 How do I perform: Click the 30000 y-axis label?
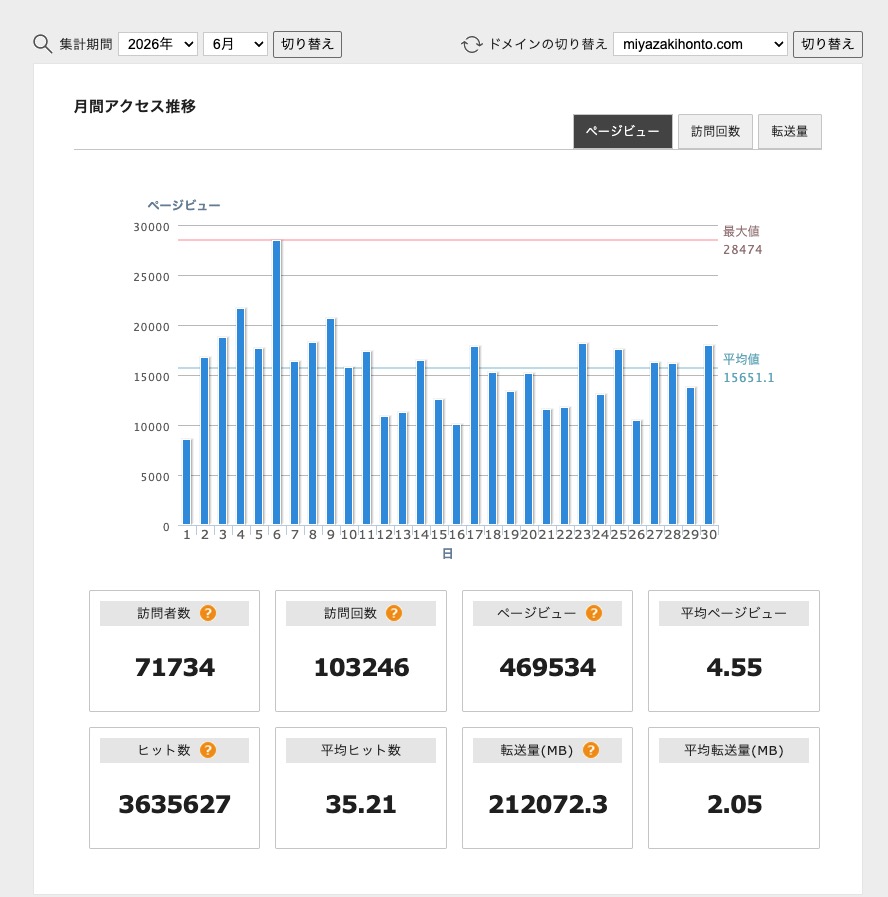(152, 227)
